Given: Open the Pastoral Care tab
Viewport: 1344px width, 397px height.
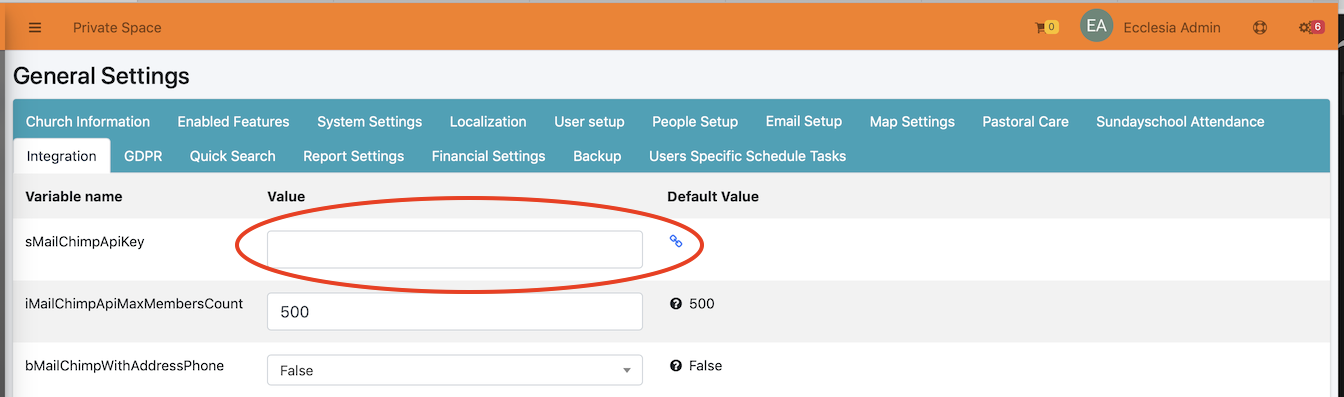Looking at the screenshot, I should coord(1025,121).
